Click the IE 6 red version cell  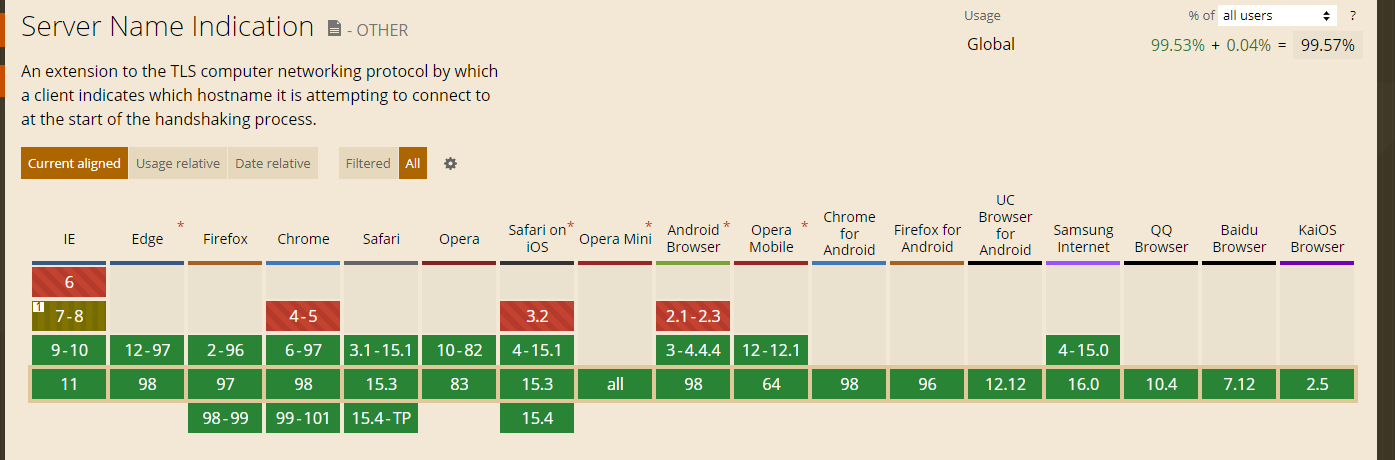click(69, 282)
